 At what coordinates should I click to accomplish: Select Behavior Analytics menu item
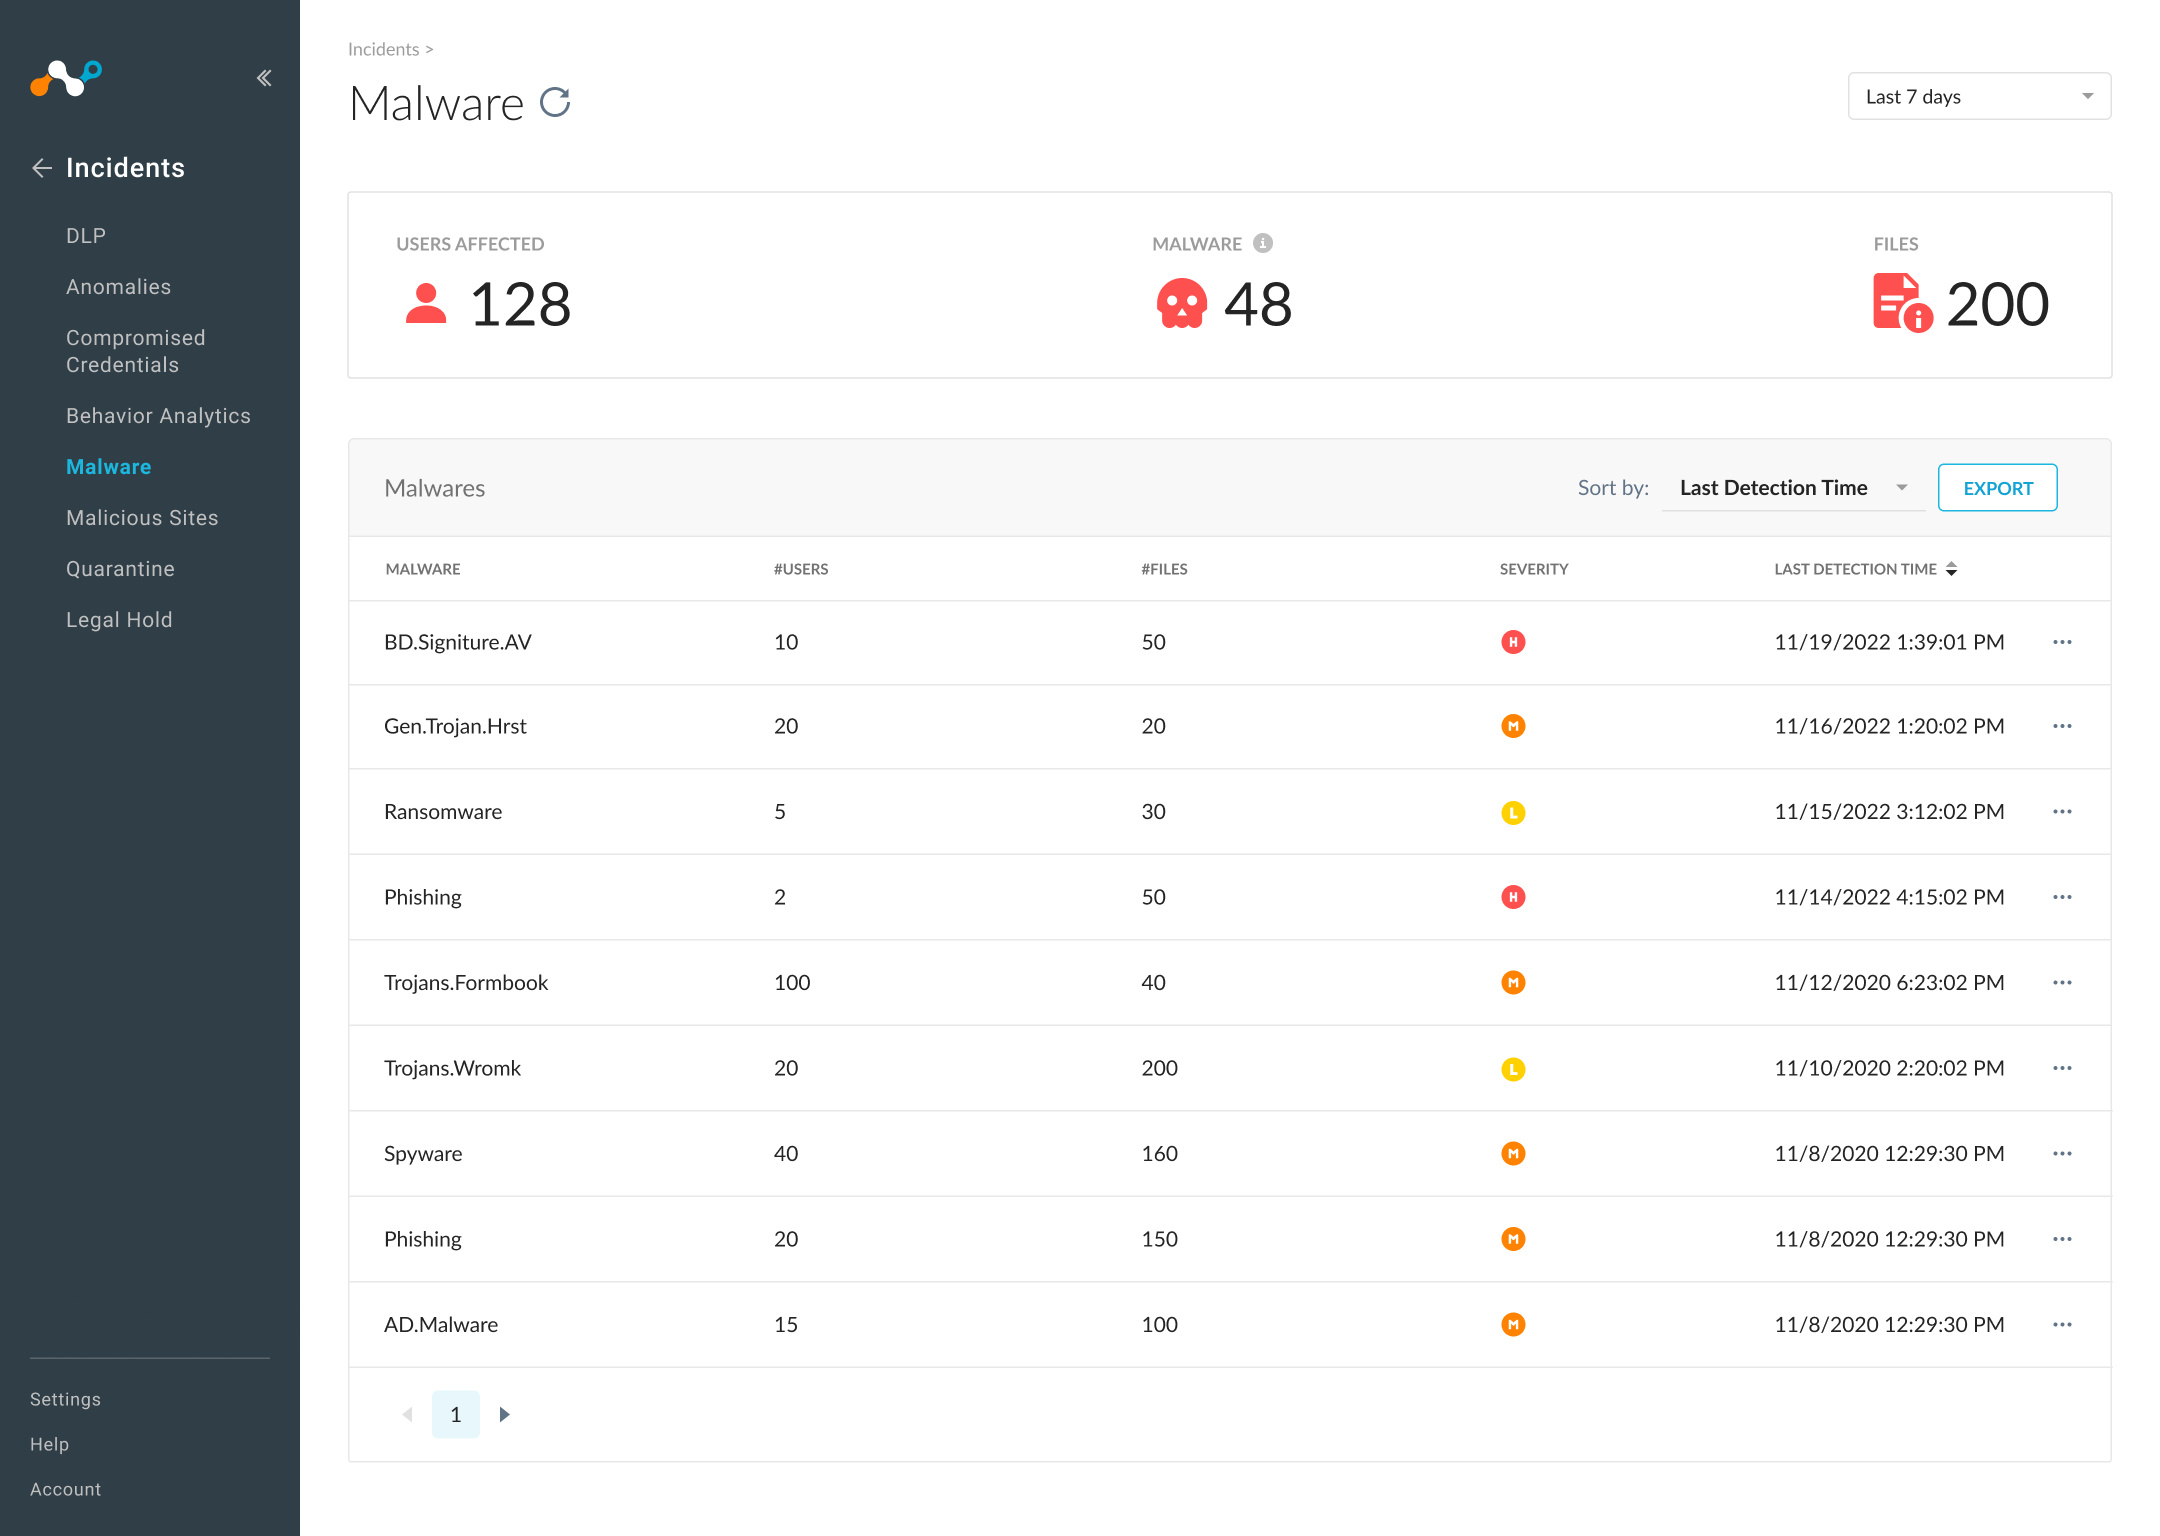pos(158,416)
